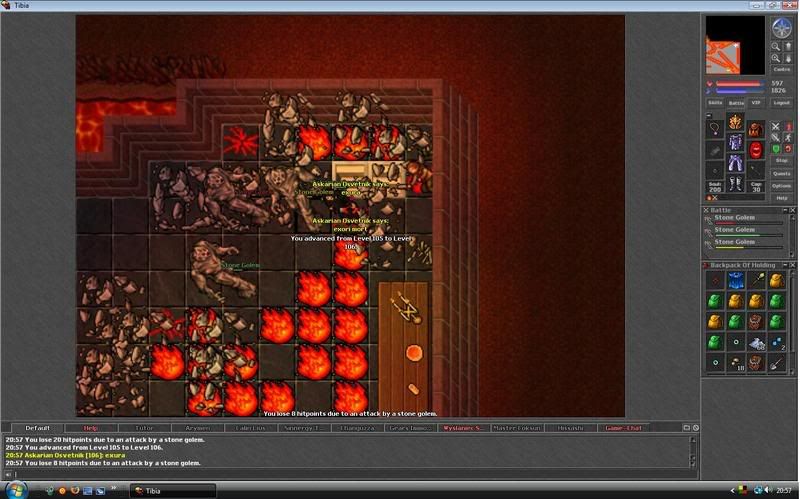Minimize the Backpack Of Holding window
This screenshot has height=499, width=800.
coord(785,265)
